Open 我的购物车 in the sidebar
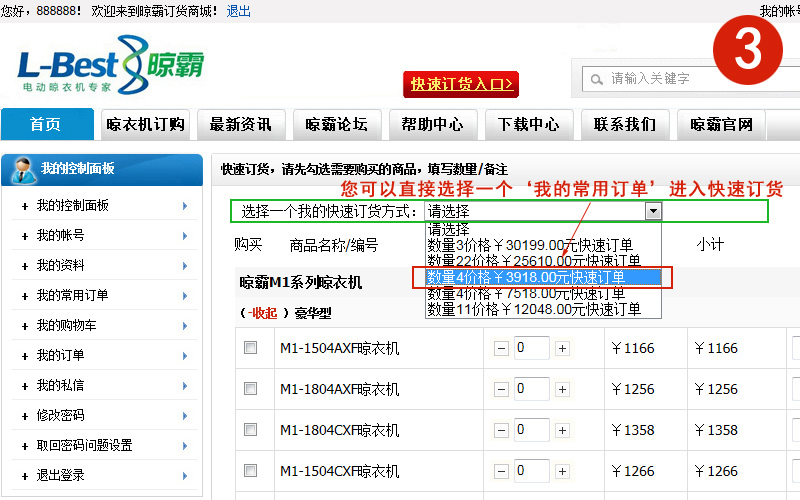This screenshot has width=800, height=500. tap(66, 326)
